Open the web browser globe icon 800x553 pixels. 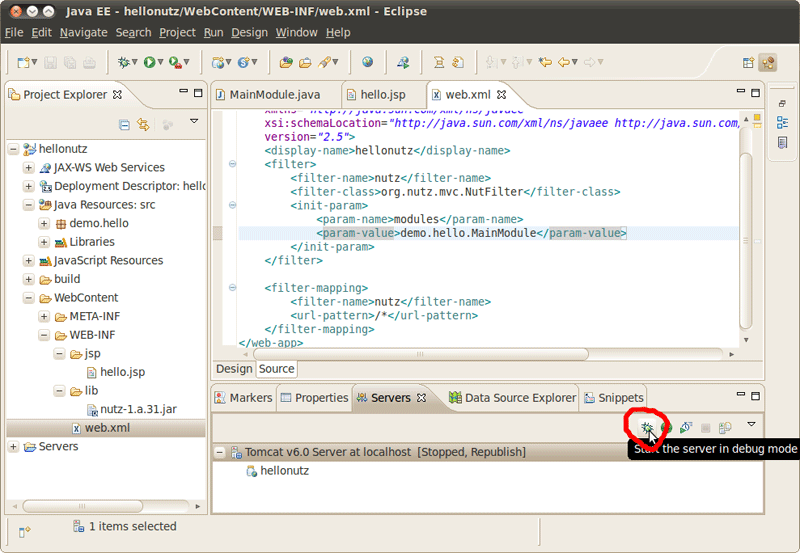(367, 62)
